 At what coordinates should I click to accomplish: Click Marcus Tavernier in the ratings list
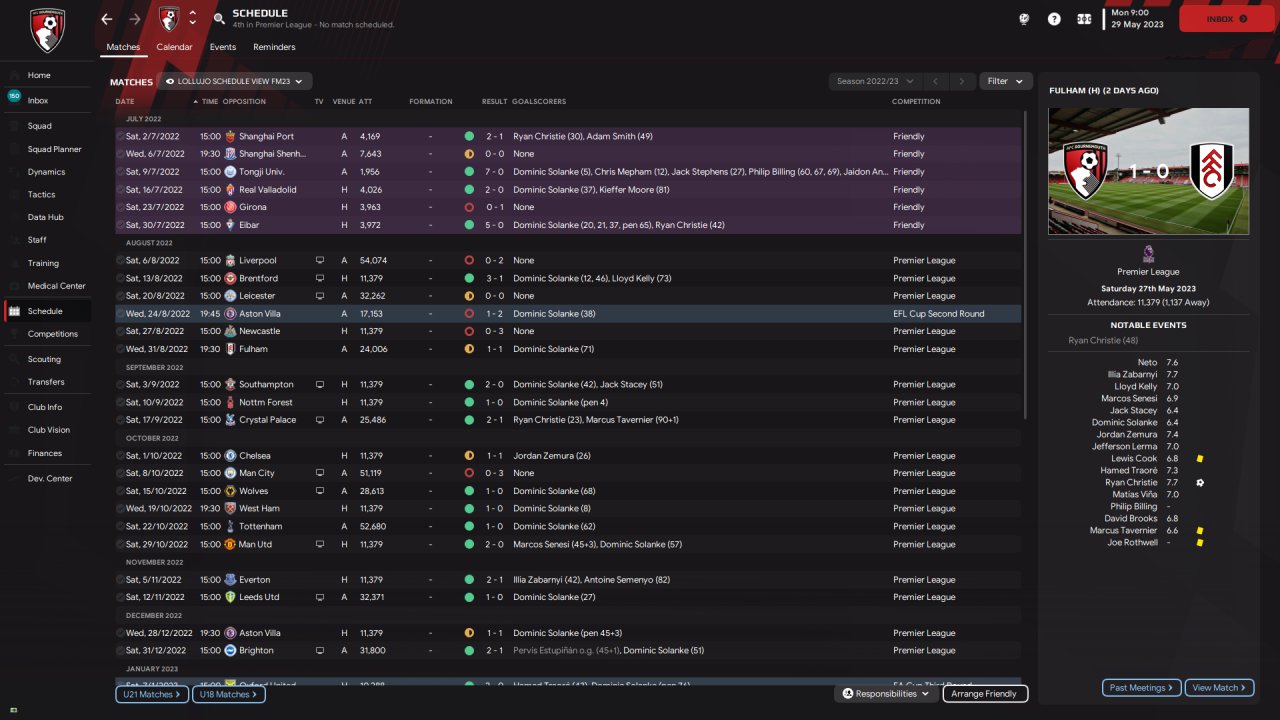coord(1124,531)
